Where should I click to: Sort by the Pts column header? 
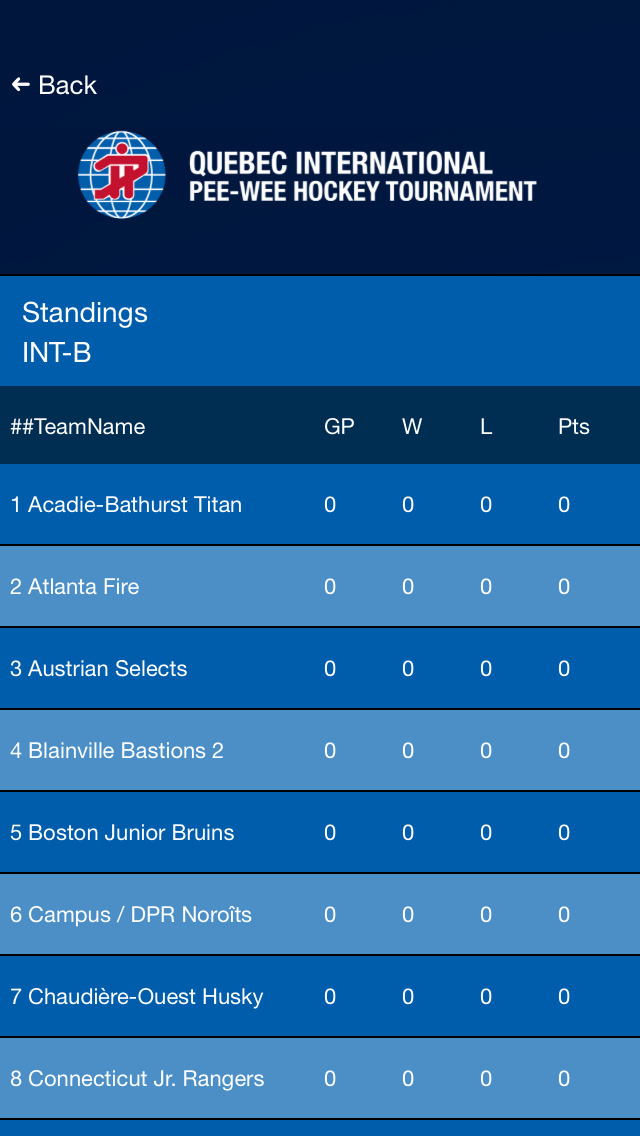pyautogui.click(x=573, y=427)
